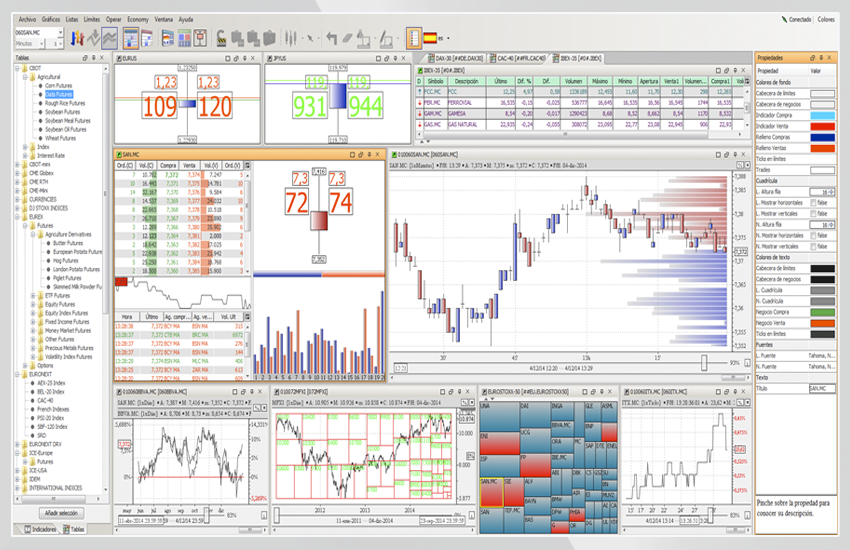This screenshot has width=850, height=550.
Task: Expand the CME Globex tree node
Action: [x=17, y=173]
